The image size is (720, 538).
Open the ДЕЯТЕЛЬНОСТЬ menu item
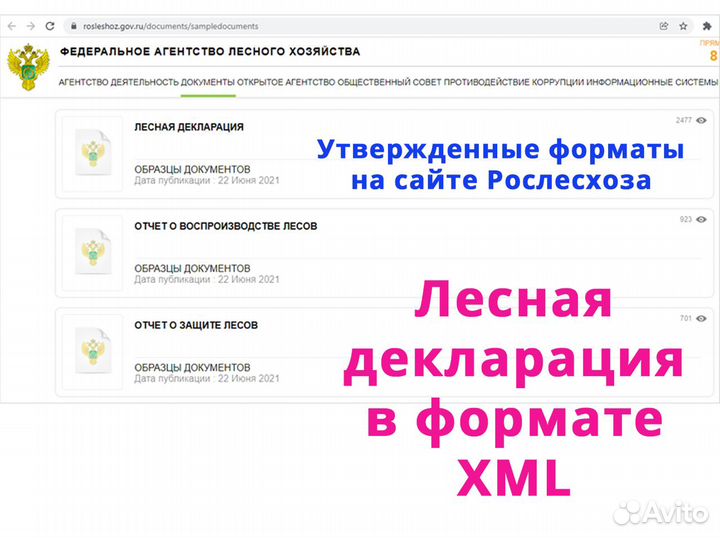[x=145, y=82]
